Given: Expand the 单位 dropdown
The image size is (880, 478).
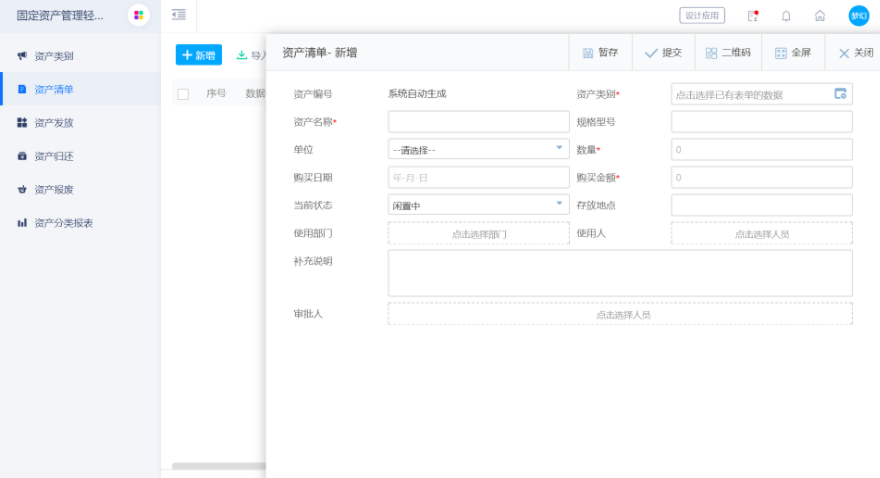Looking at the screenshot, I should [478, 149].
